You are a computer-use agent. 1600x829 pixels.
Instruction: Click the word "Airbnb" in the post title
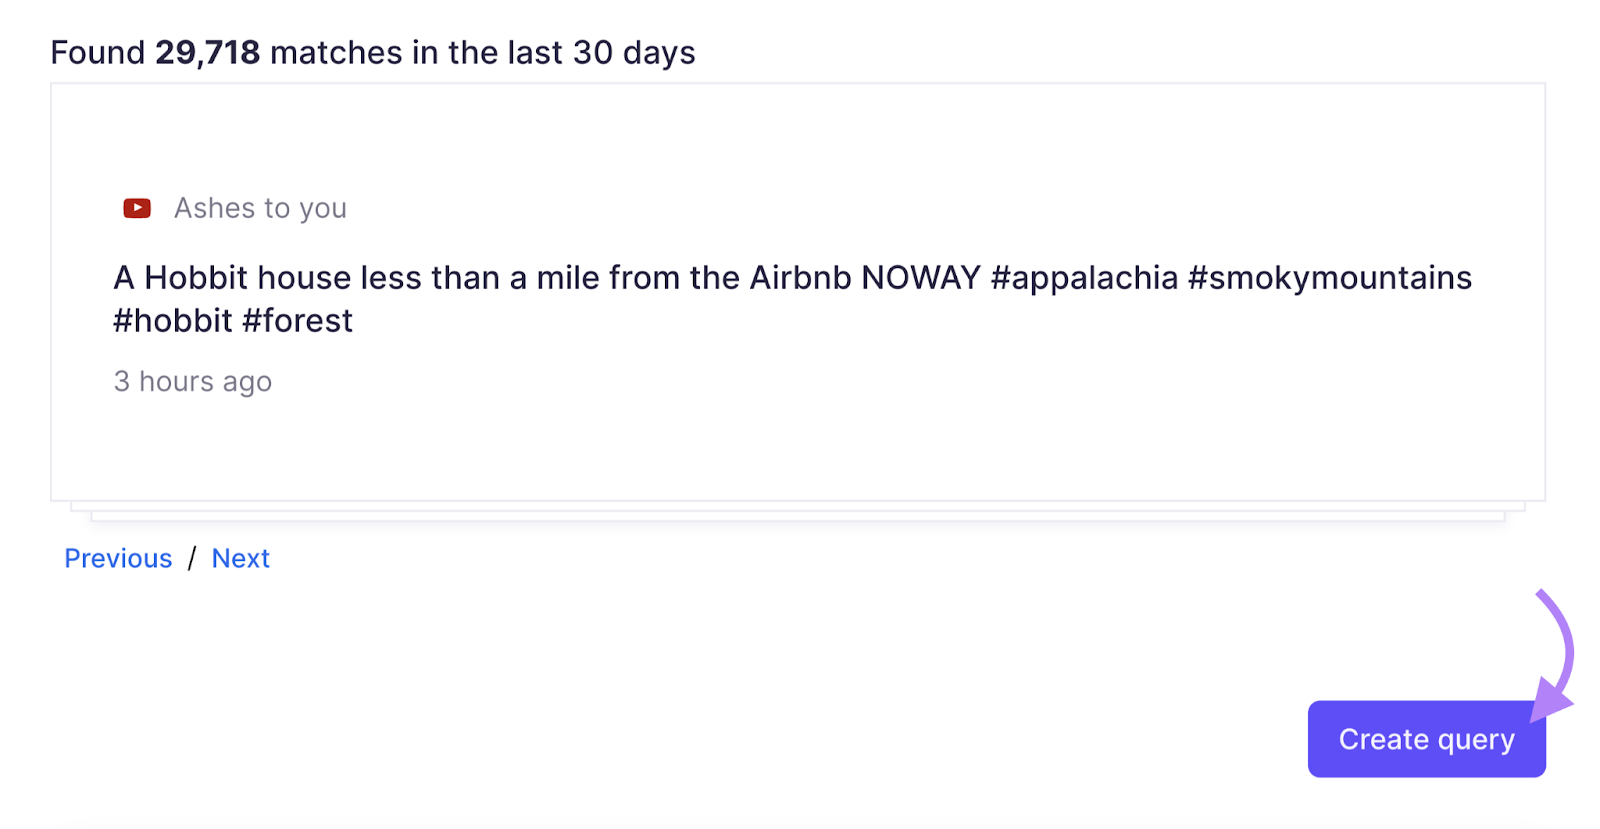click(800, 278)
